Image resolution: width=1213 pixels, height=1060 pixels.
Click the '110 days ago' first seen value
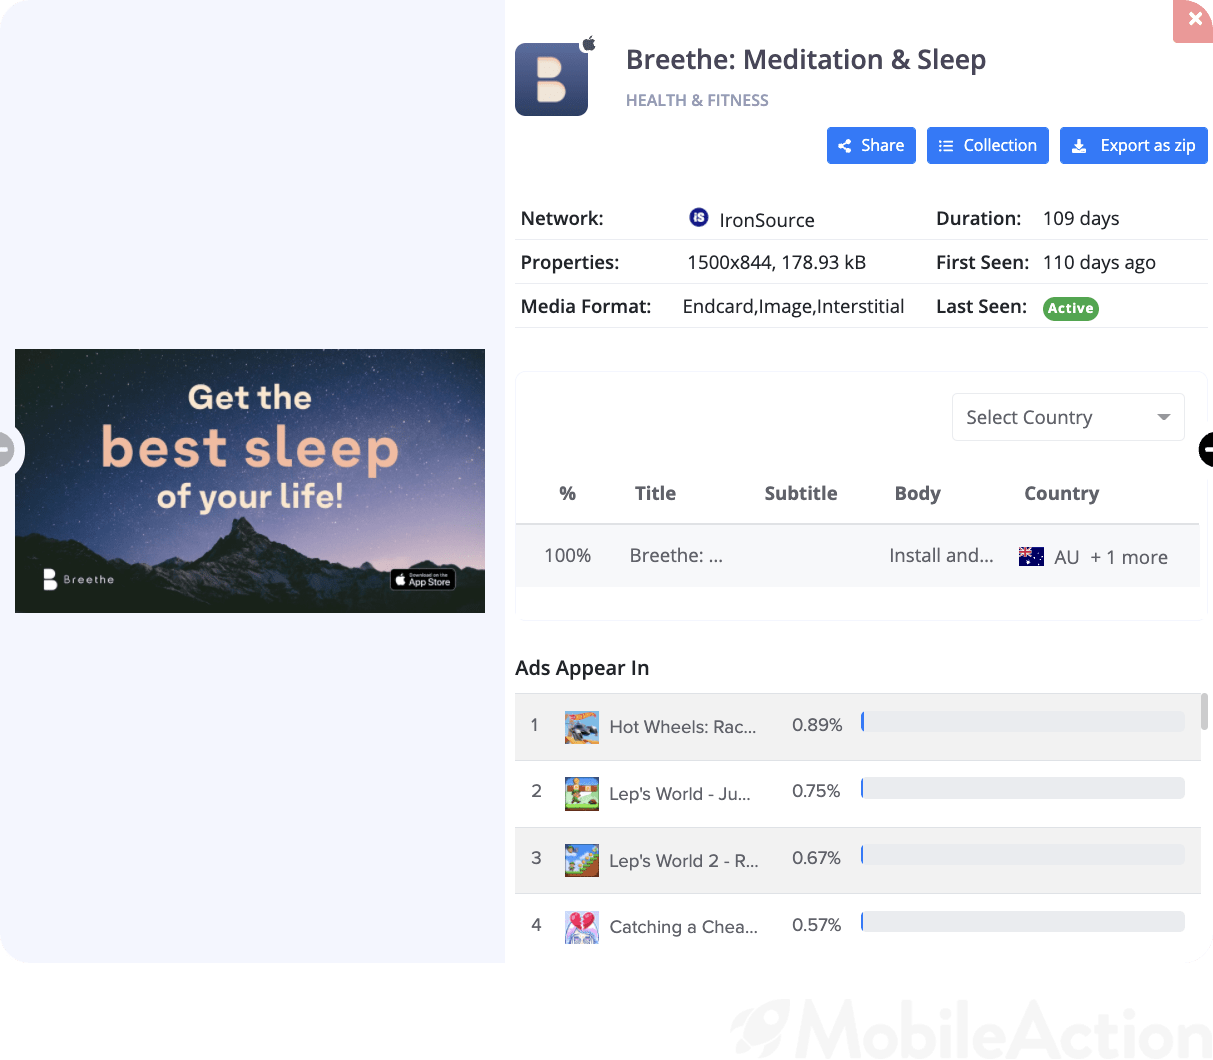1099,262
